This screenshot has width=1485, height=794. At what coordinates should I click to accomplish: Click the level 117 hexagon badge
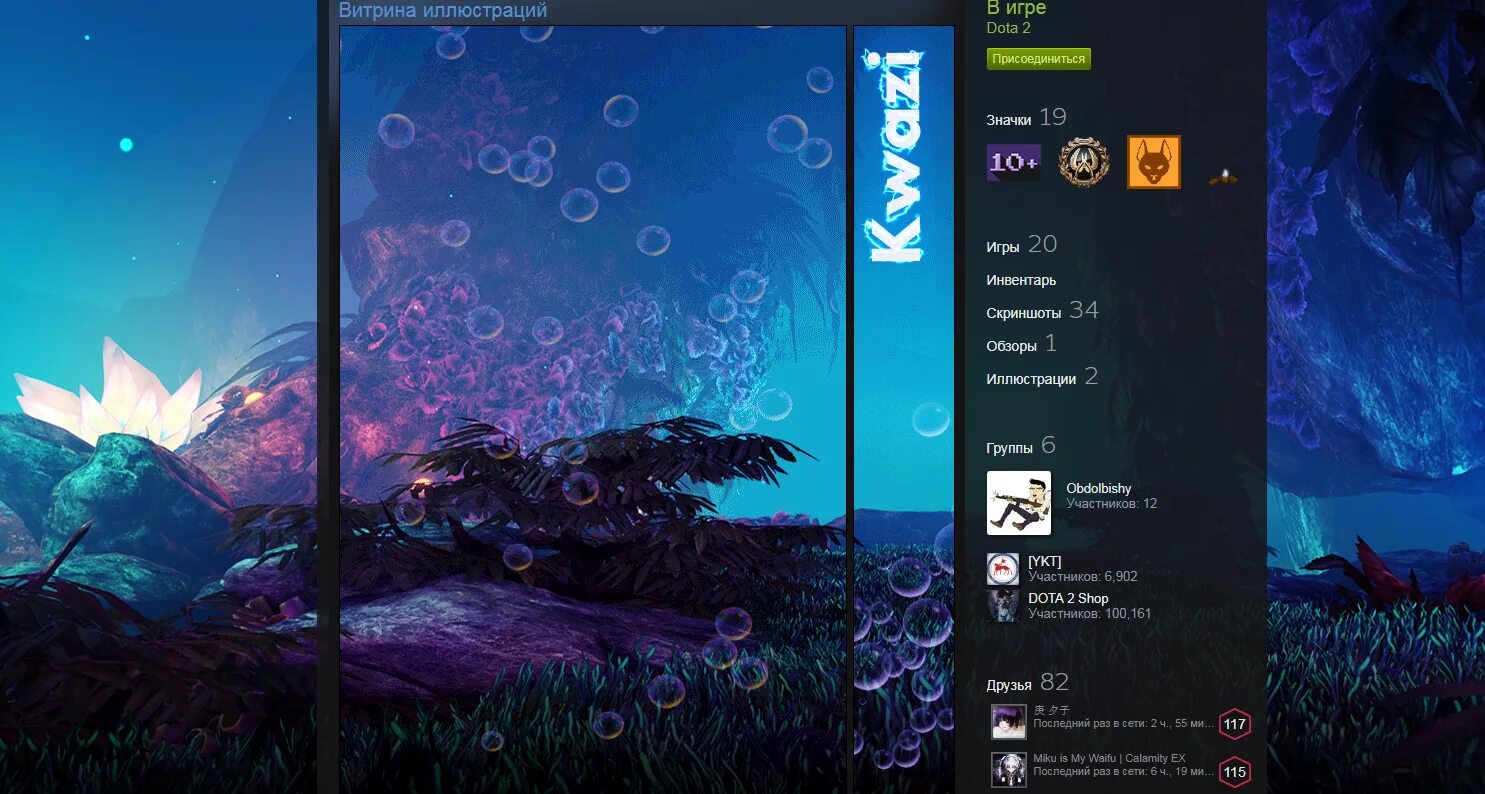point(1235,724)
